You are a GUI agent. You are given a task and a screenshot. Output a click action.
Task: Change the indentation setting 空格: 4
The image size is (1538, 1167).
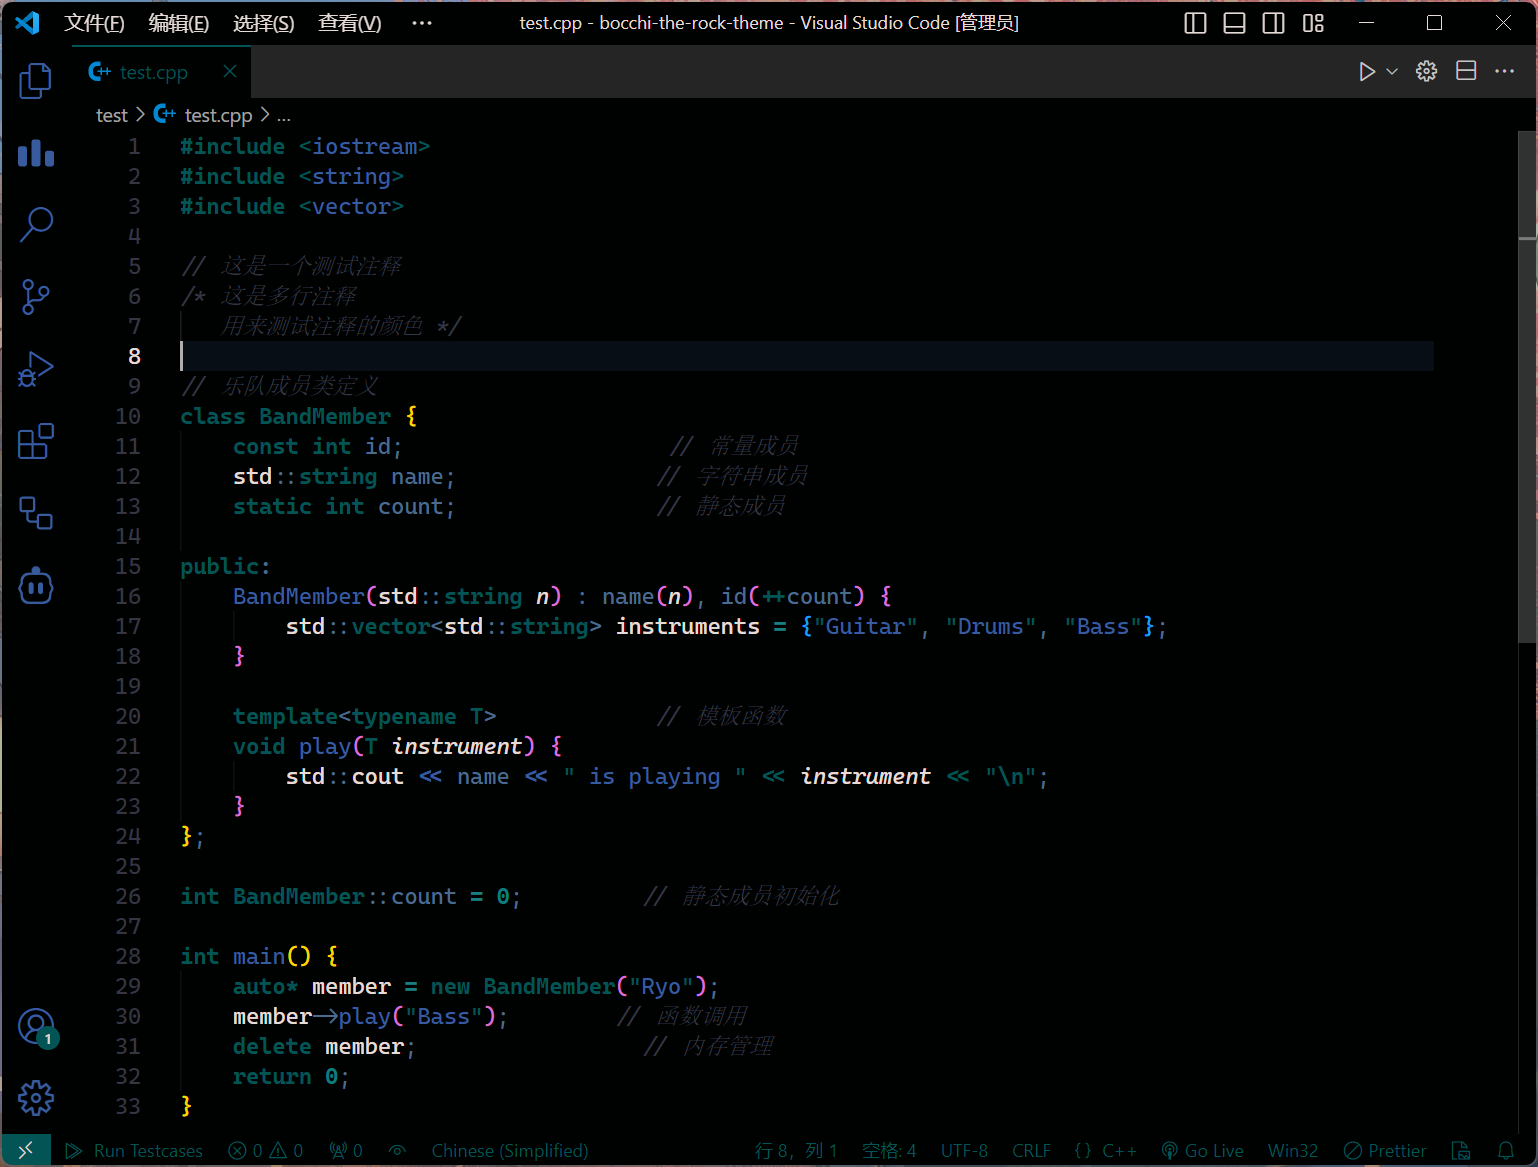[x=889, y=1151]
